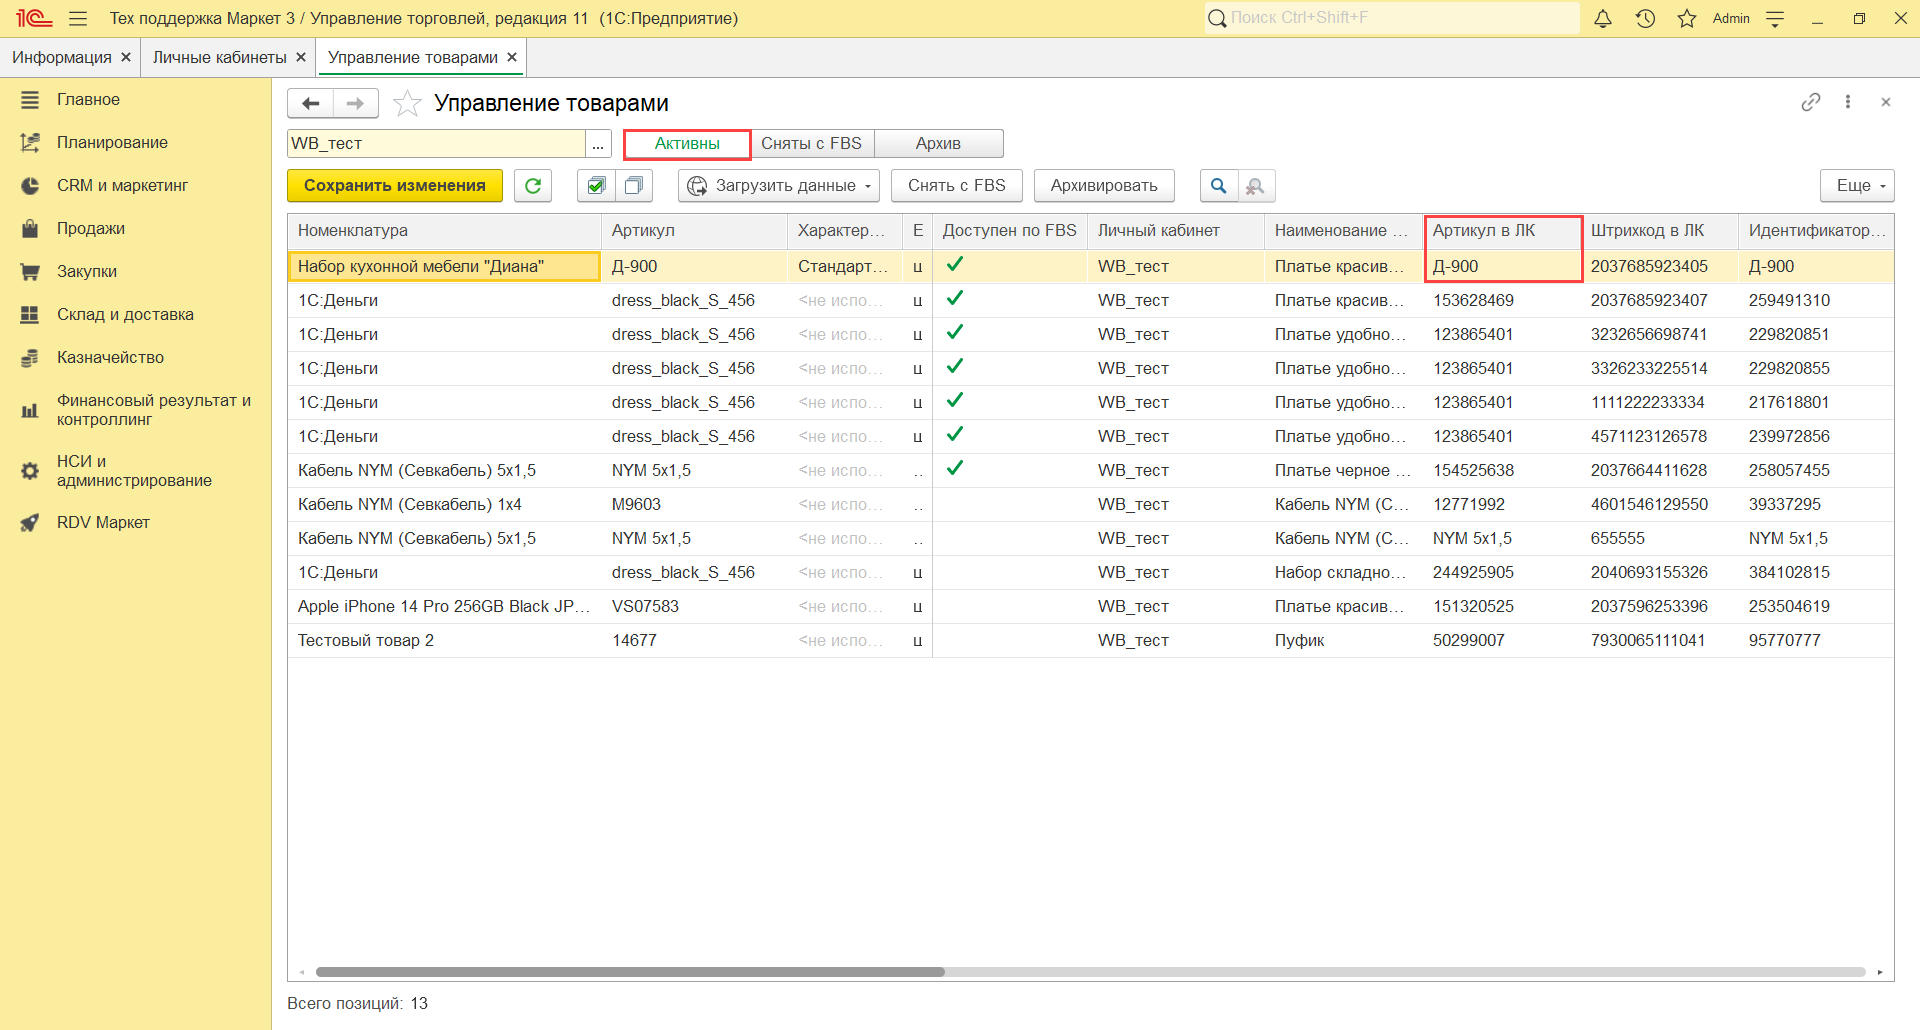
Task: Click the Архивировать button
Action: click(1103, 186)
